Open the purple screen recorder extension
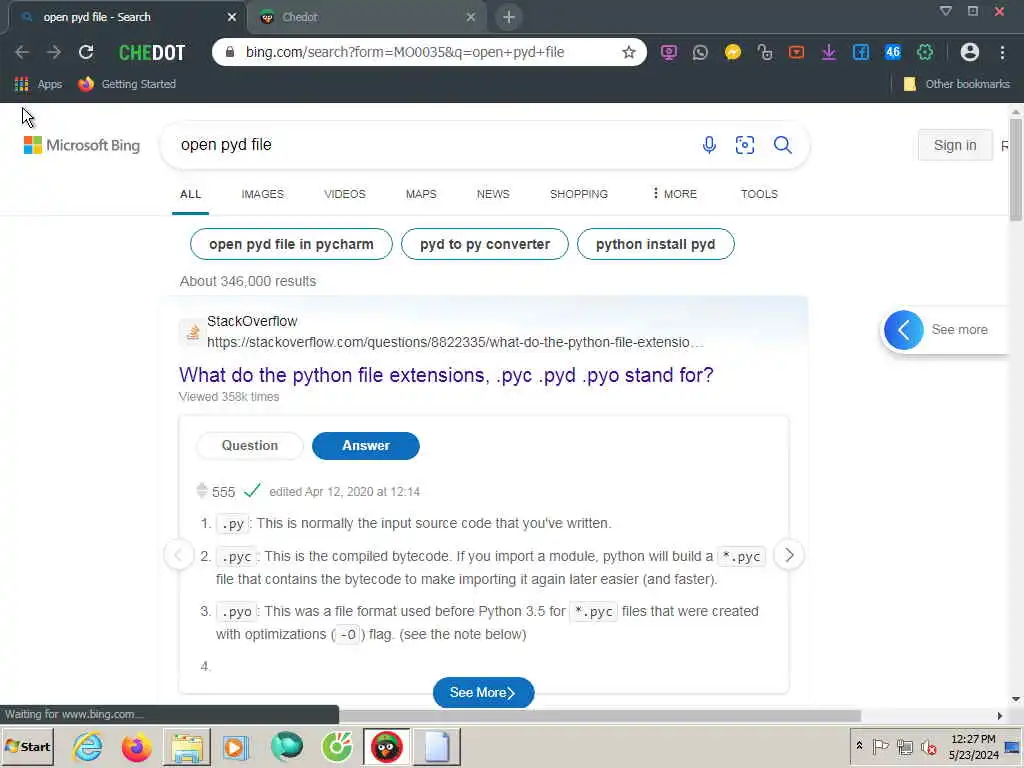 point(669,52)
